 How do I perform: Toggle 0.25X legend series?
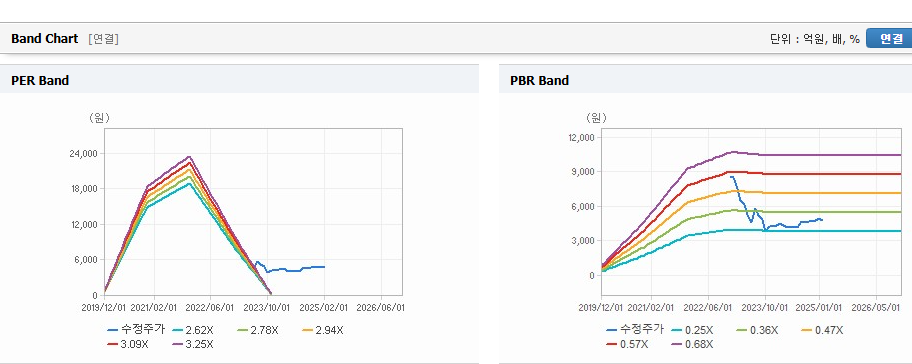(x=692, y=330)
